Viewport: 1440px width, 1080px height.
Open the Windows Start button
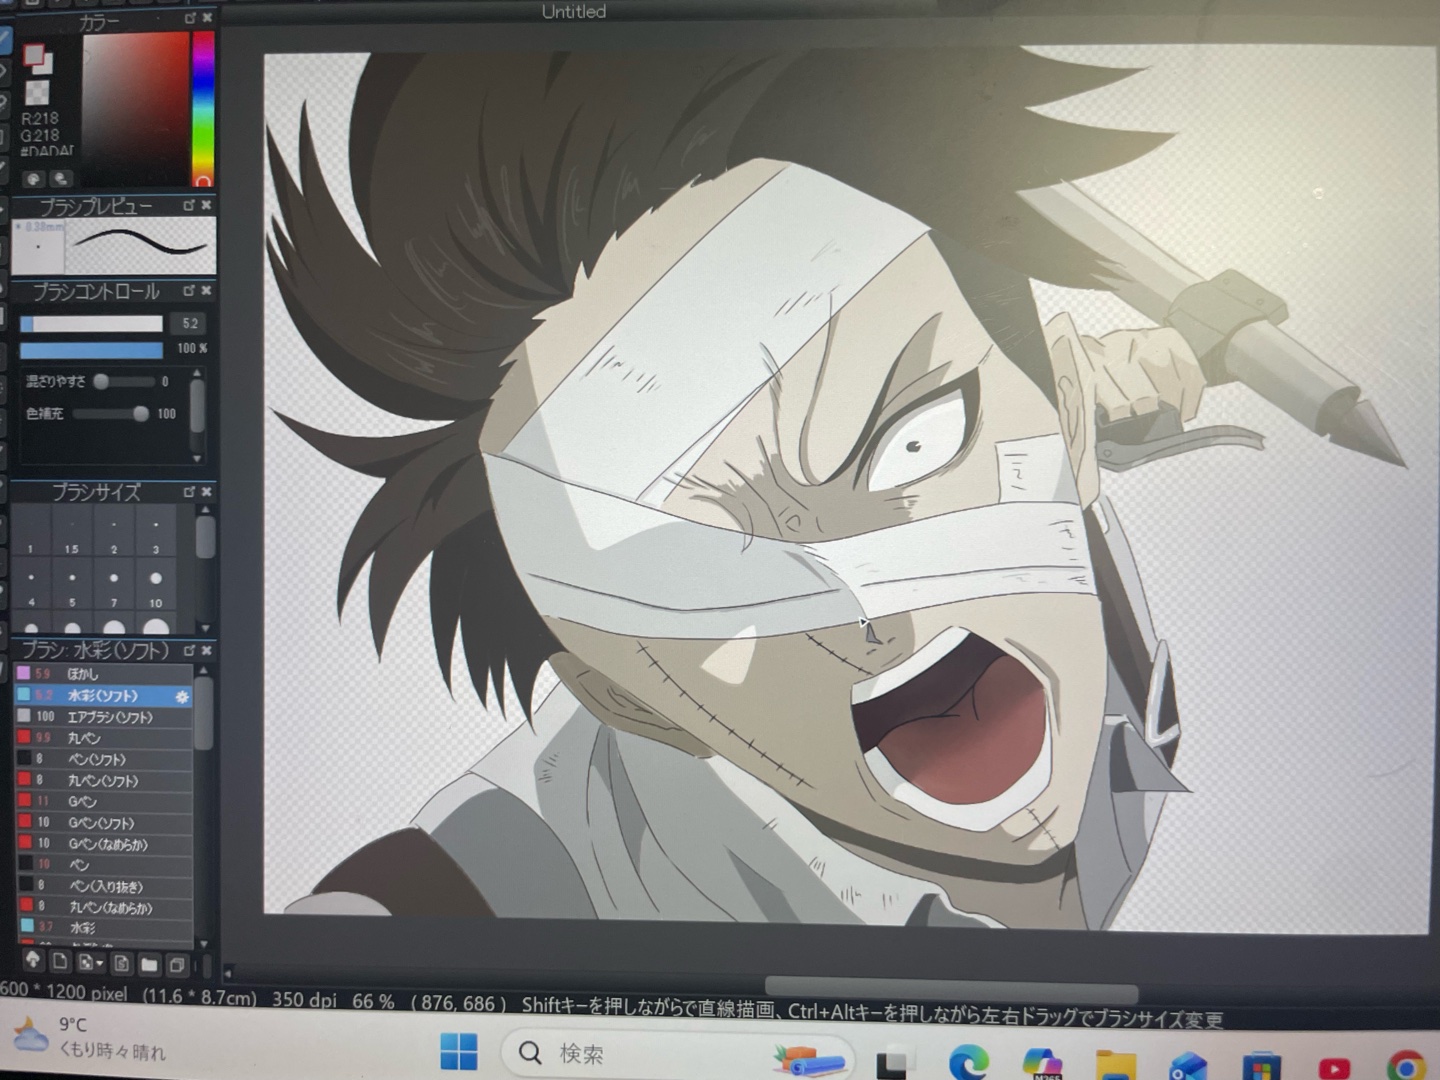[459, 1052]
